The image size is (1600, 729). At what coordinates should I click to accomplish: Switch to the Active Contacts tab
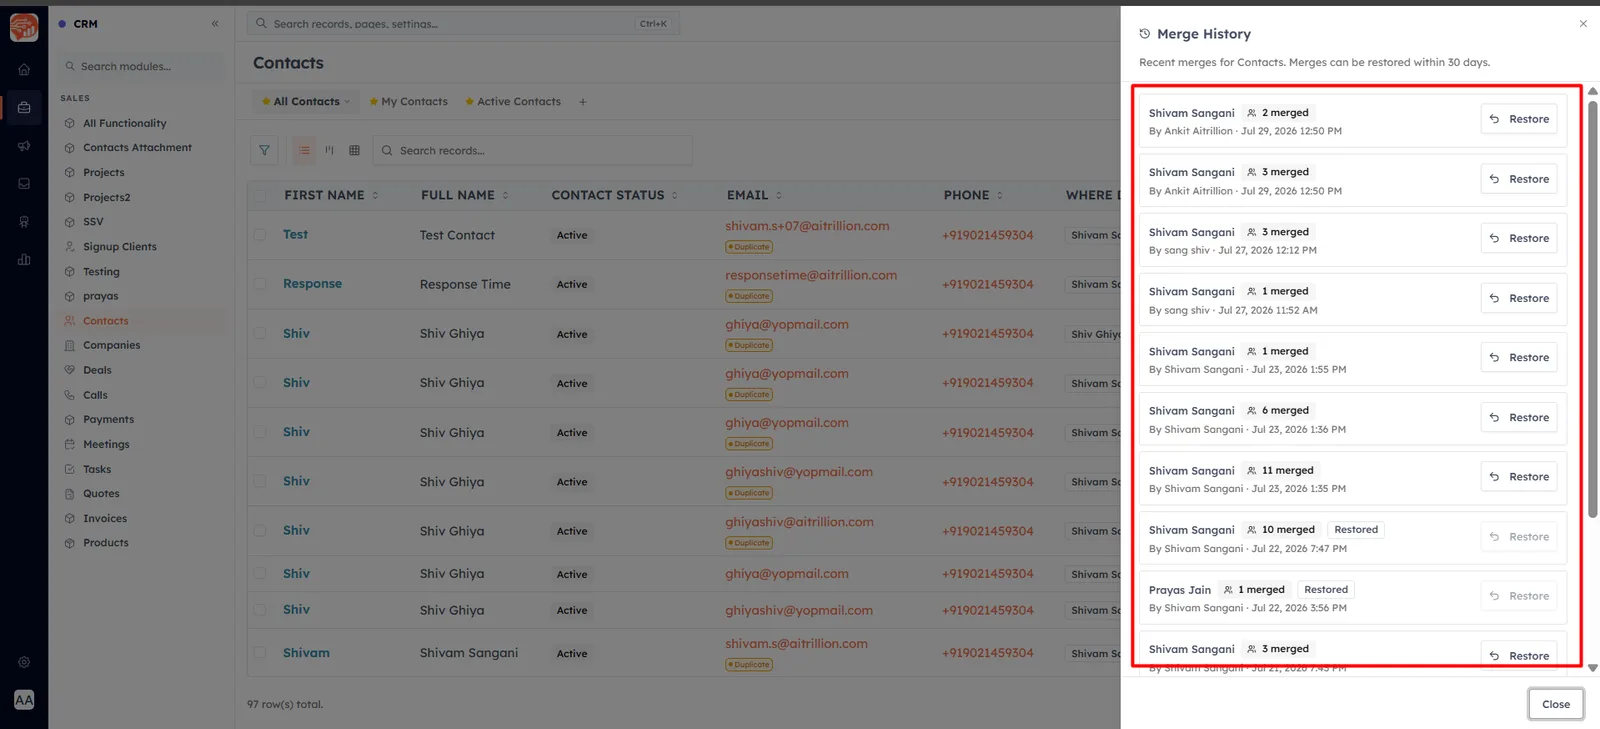coord(511,101)
